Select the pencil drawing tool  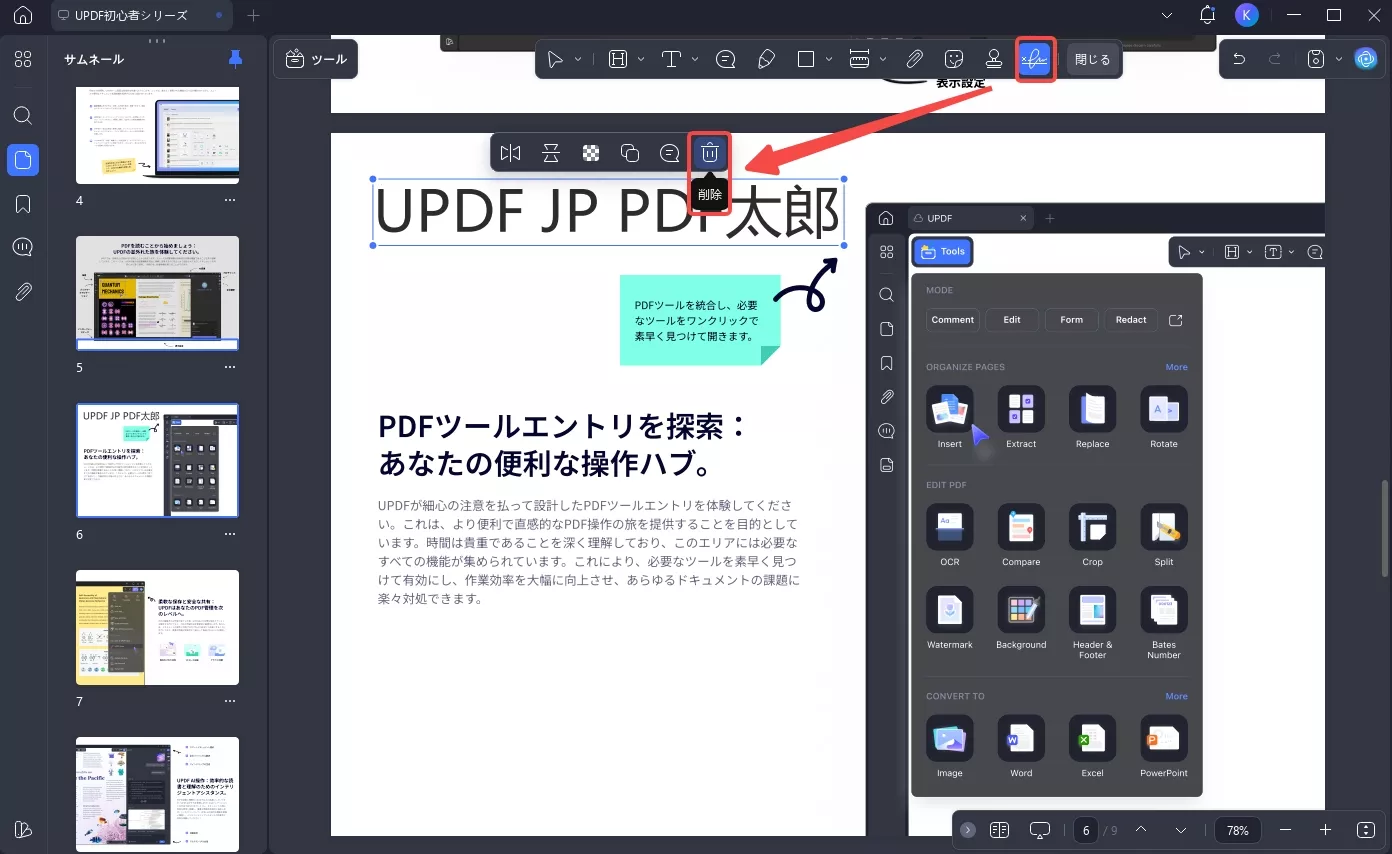coord(766,60)
